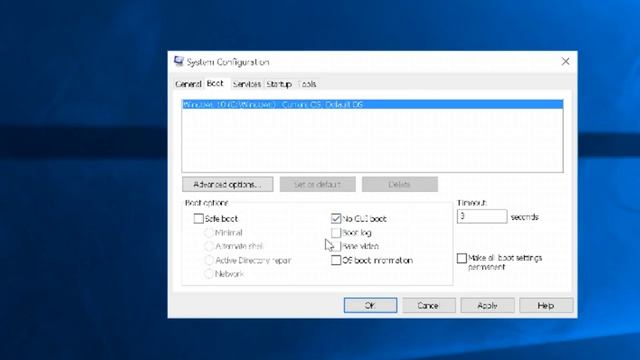Check Make all boot settings permanent
The width and height of the screenshot is (640, 360).
click(462, 258)
